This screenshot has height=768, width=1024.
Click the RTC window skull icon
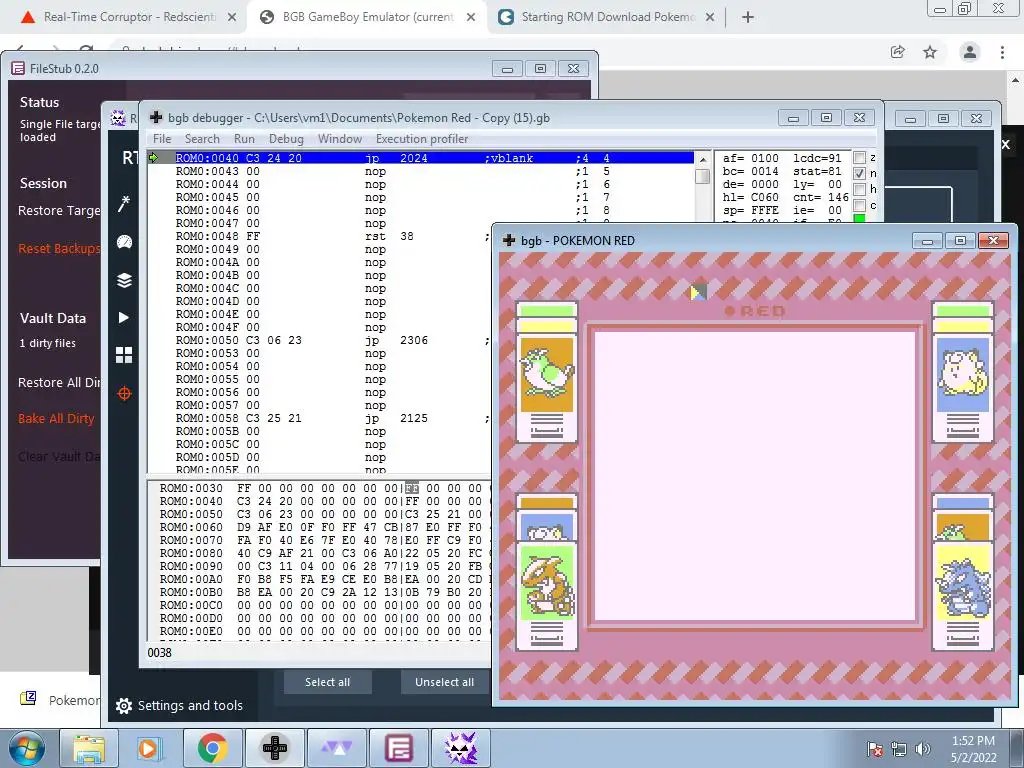pyautogui.click(x=118, y=118)
